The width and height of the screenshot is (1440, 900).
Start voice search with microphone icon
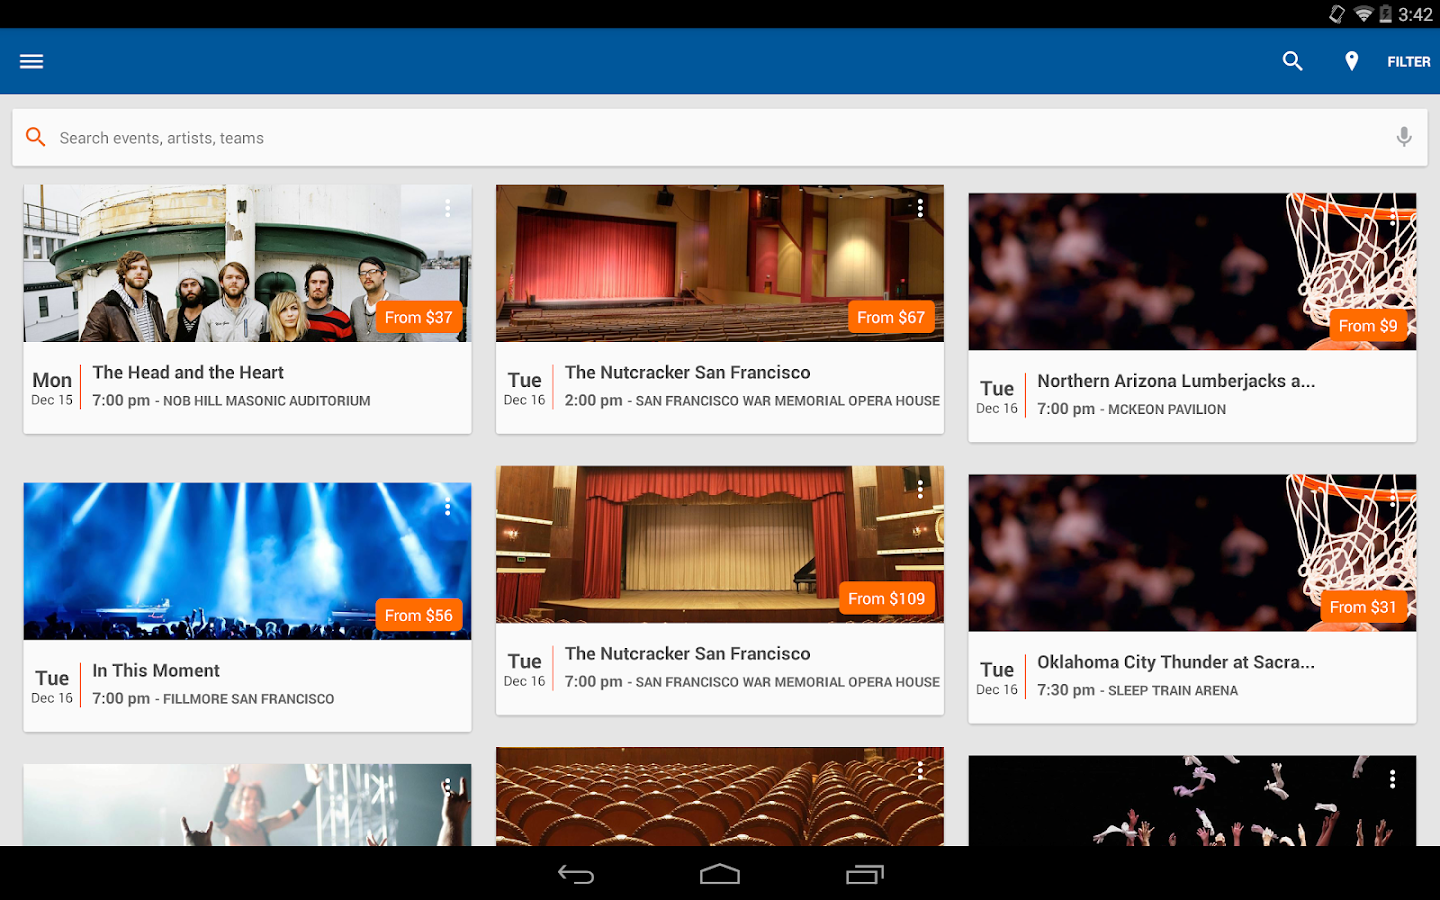(x=1404, y=137)
